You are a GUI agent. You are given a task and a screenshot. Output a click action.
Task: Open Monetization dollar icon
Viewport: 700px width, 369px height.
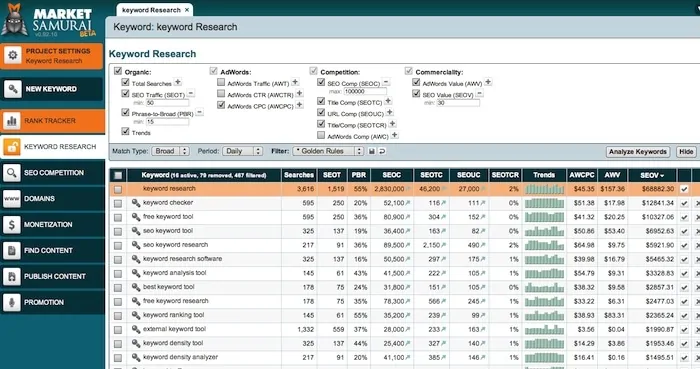(x=12, y=224)
